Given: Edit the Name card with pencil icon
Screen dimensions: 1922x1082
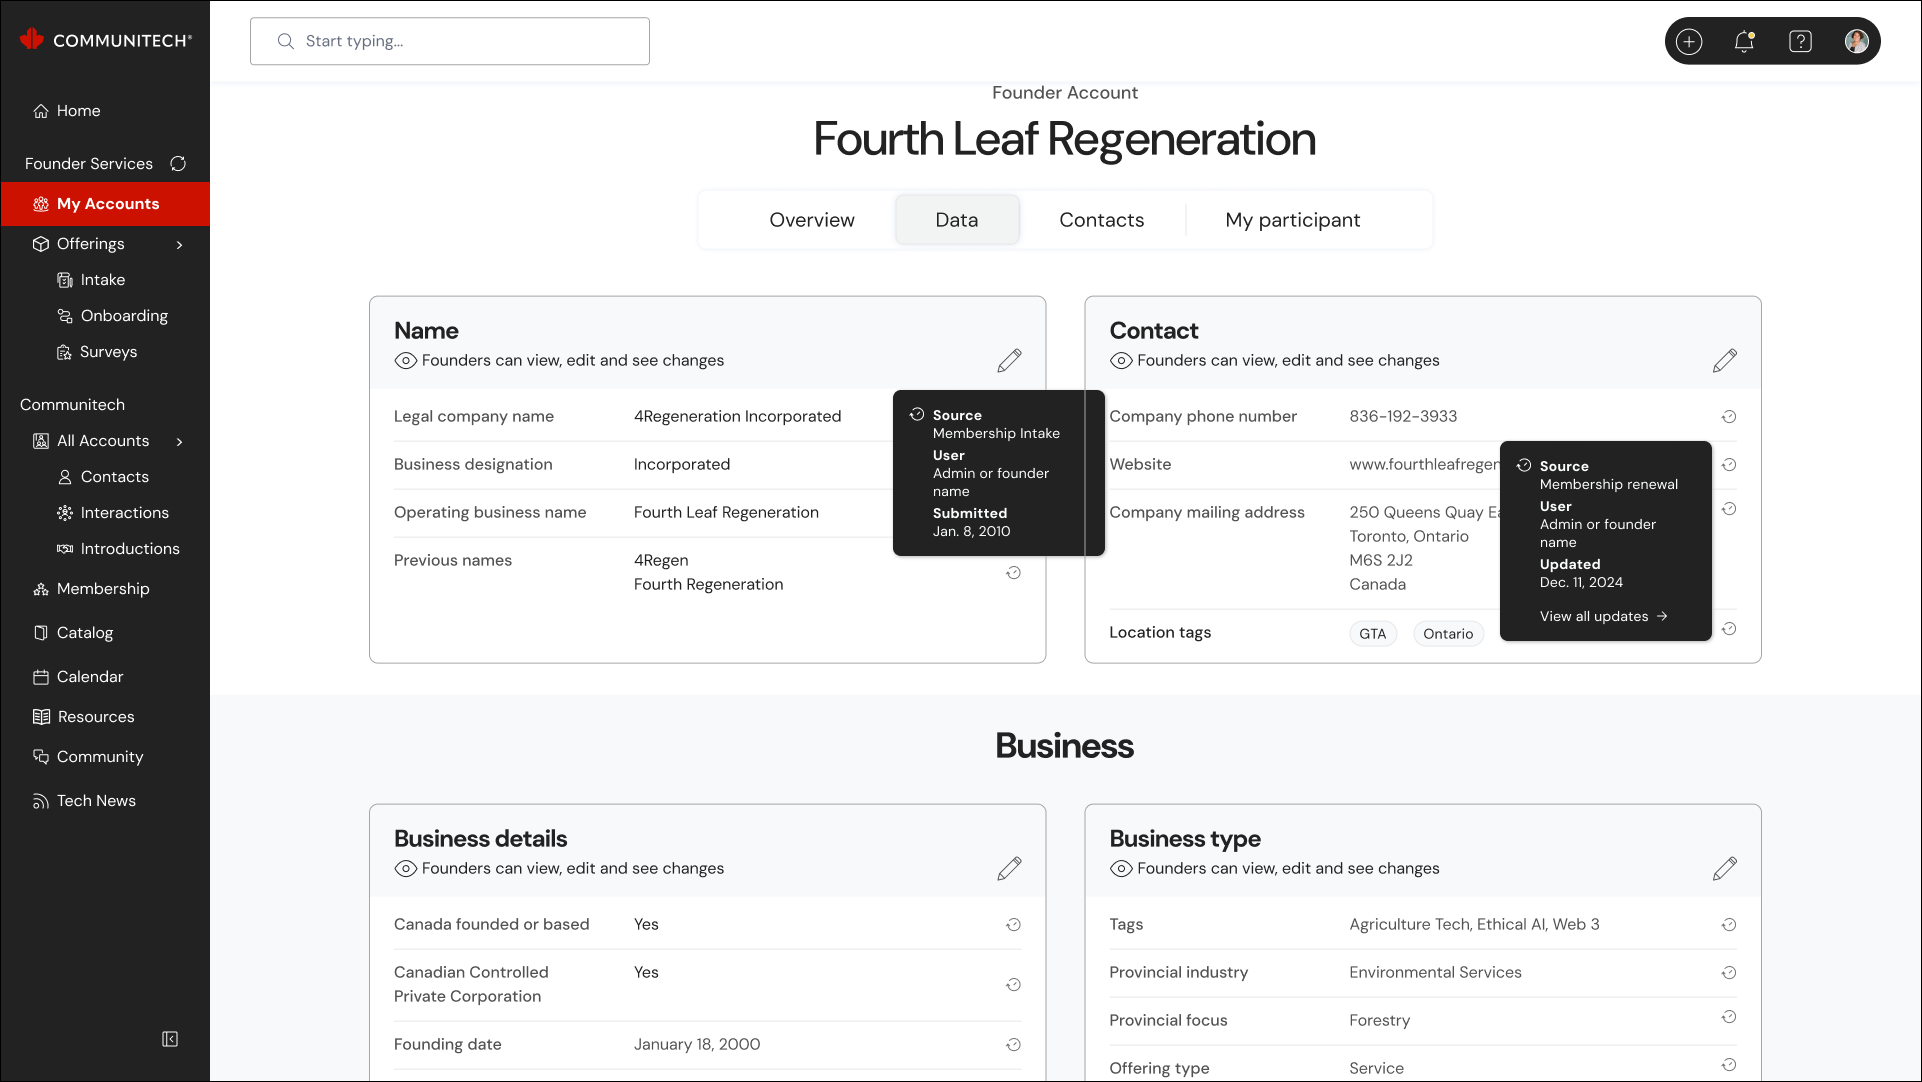Looking at the screenshot, I should [x=1009, y=361].
